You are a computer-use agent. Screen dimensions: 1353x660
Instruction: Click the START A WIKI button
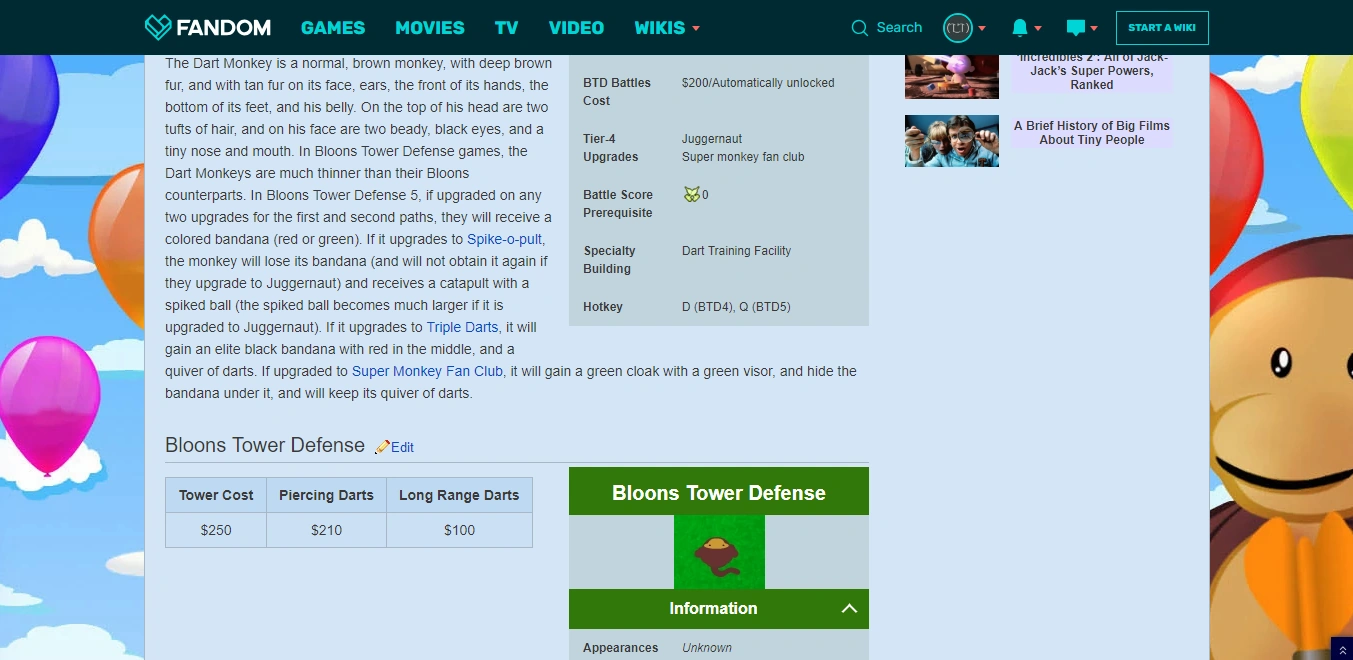(1162, 28)
